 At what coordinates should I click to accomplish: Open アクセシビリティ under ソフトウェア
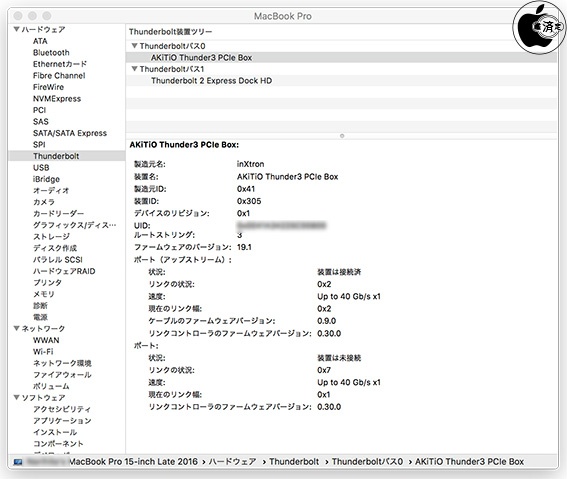pyautogui.click(x=62, y=409)
